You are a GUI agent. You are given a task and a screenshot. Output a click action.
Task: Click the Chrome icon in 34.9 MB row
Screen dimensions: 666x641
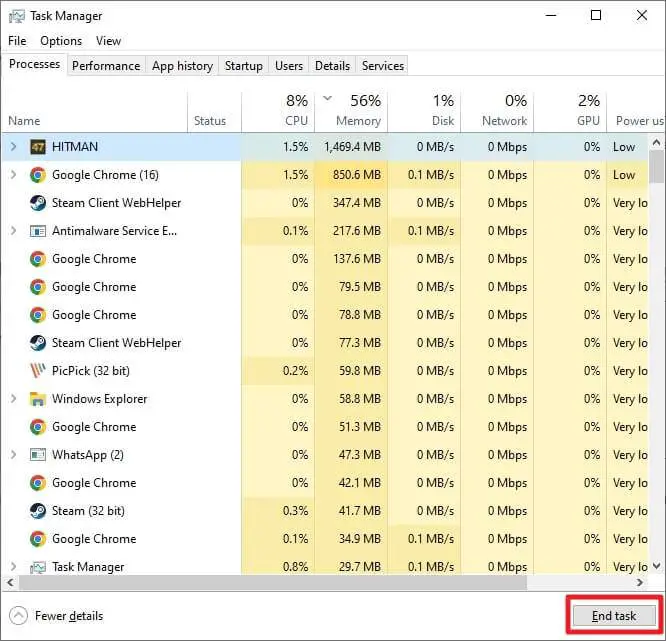(x=38, y=539)
